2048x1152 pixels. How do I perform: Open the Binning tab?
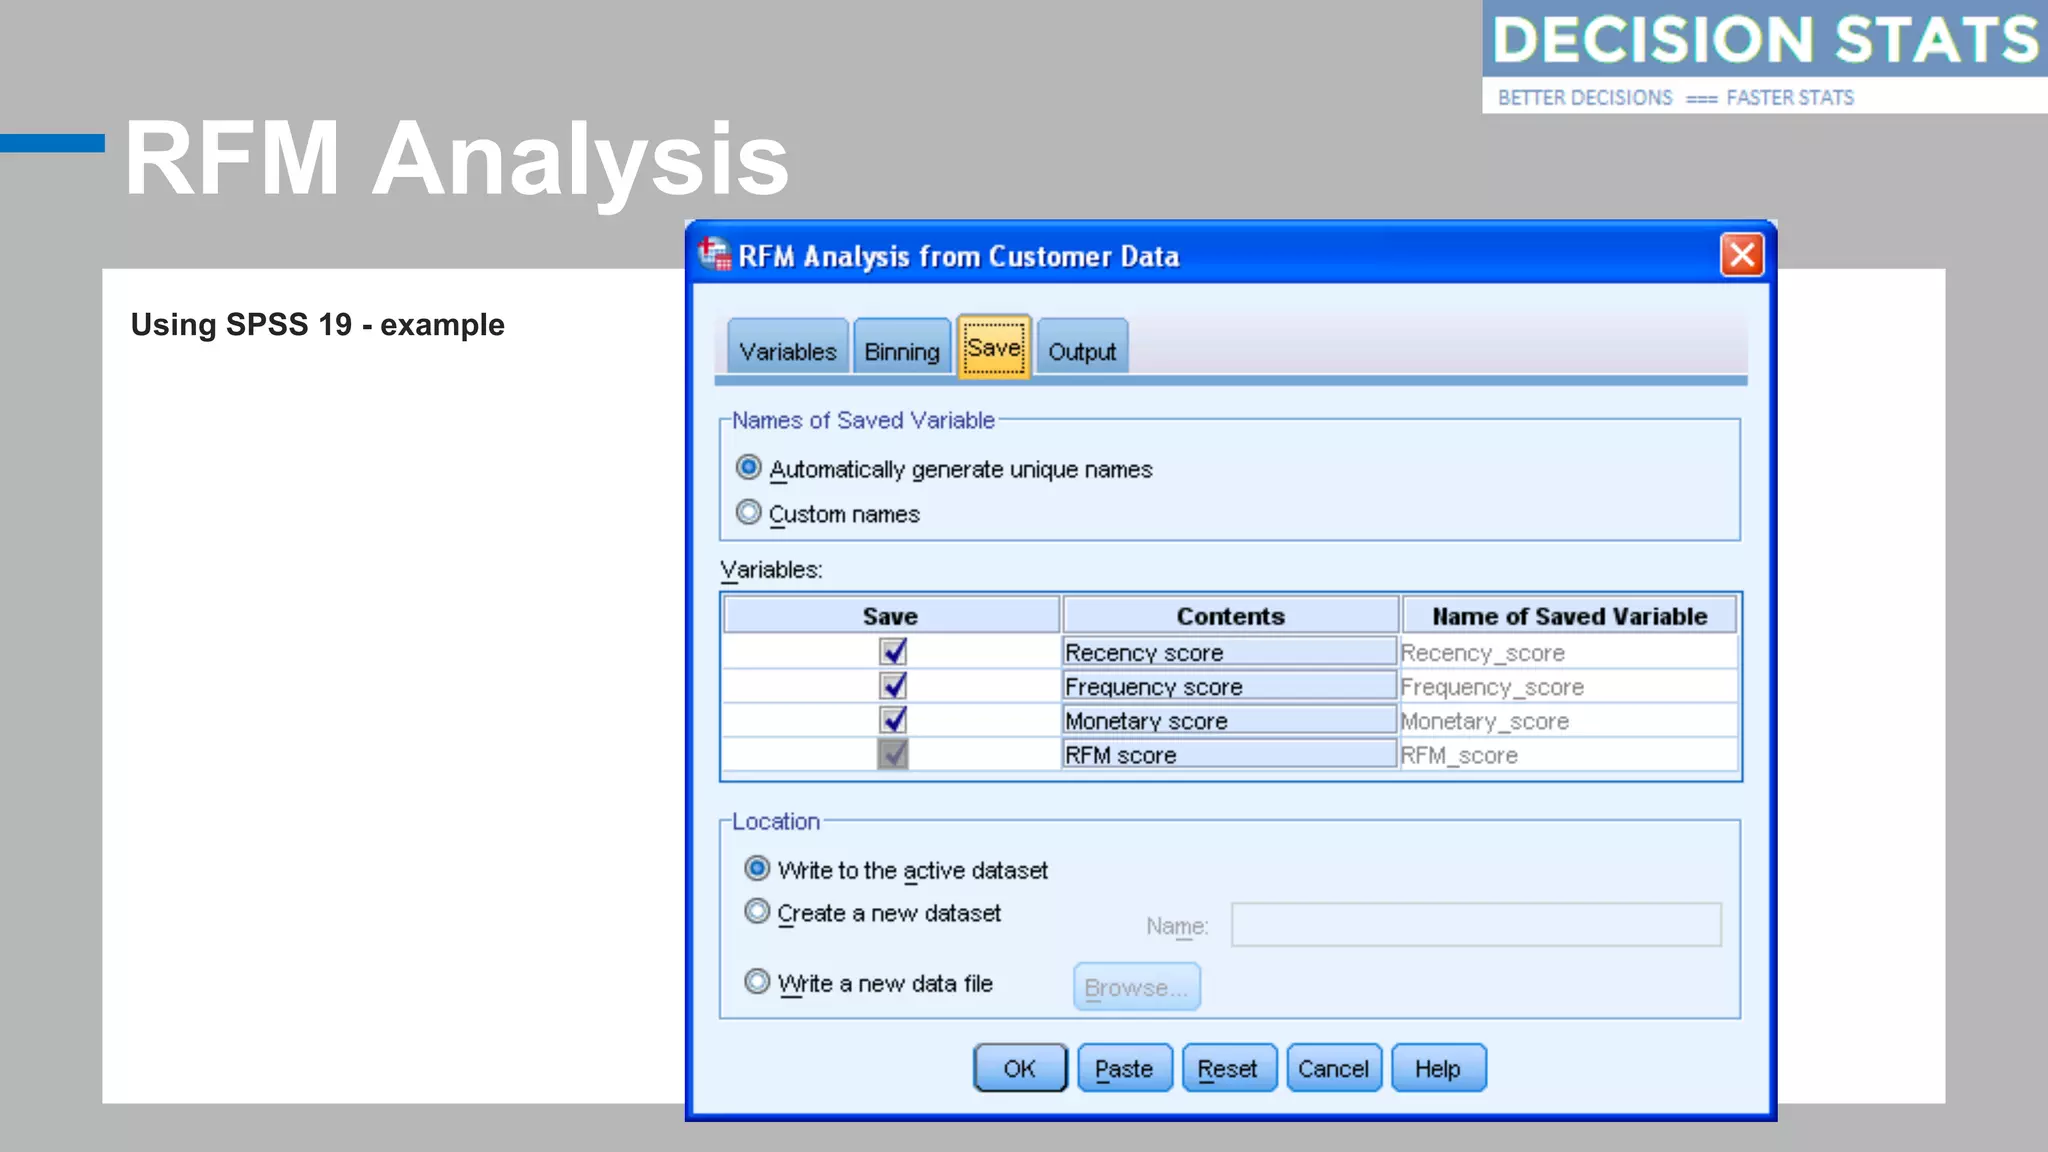(x=901, y=348)
